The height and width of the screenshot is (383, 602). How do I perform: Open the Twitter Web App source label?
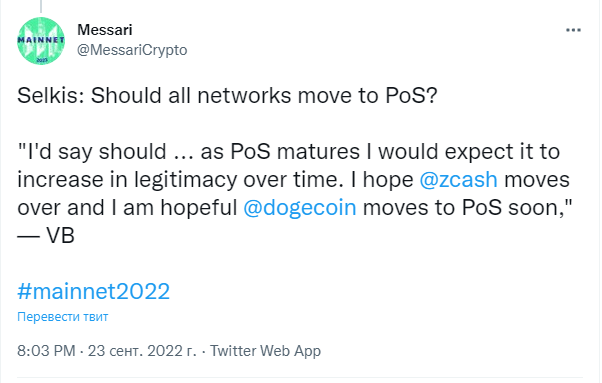(x=265, y=351)
